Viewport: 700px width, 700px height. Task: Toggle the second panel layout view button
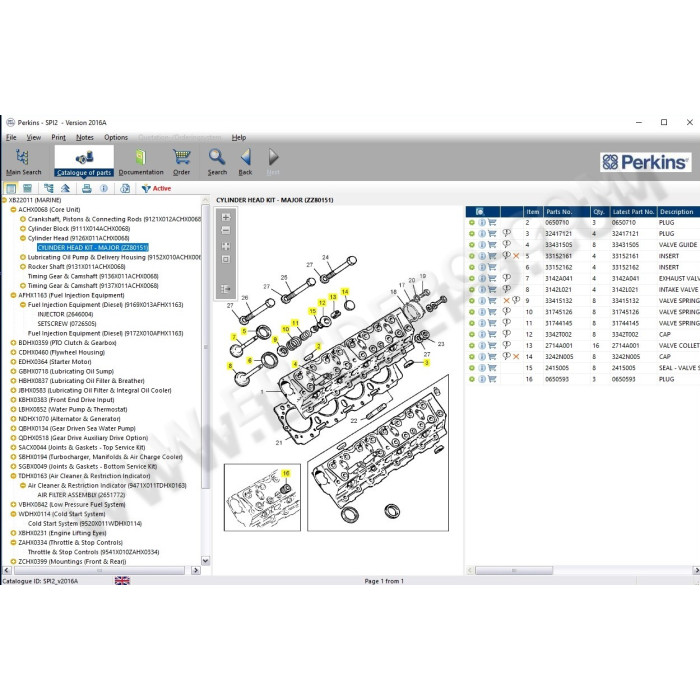(x=27, y=188)
